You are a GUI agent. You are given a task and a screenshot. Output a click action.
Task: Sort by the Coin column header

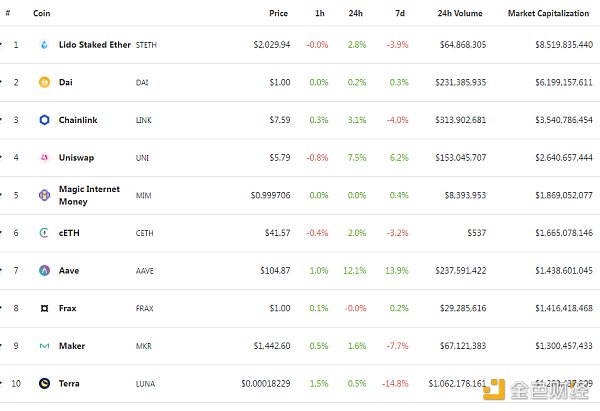(x=42, y=14)
